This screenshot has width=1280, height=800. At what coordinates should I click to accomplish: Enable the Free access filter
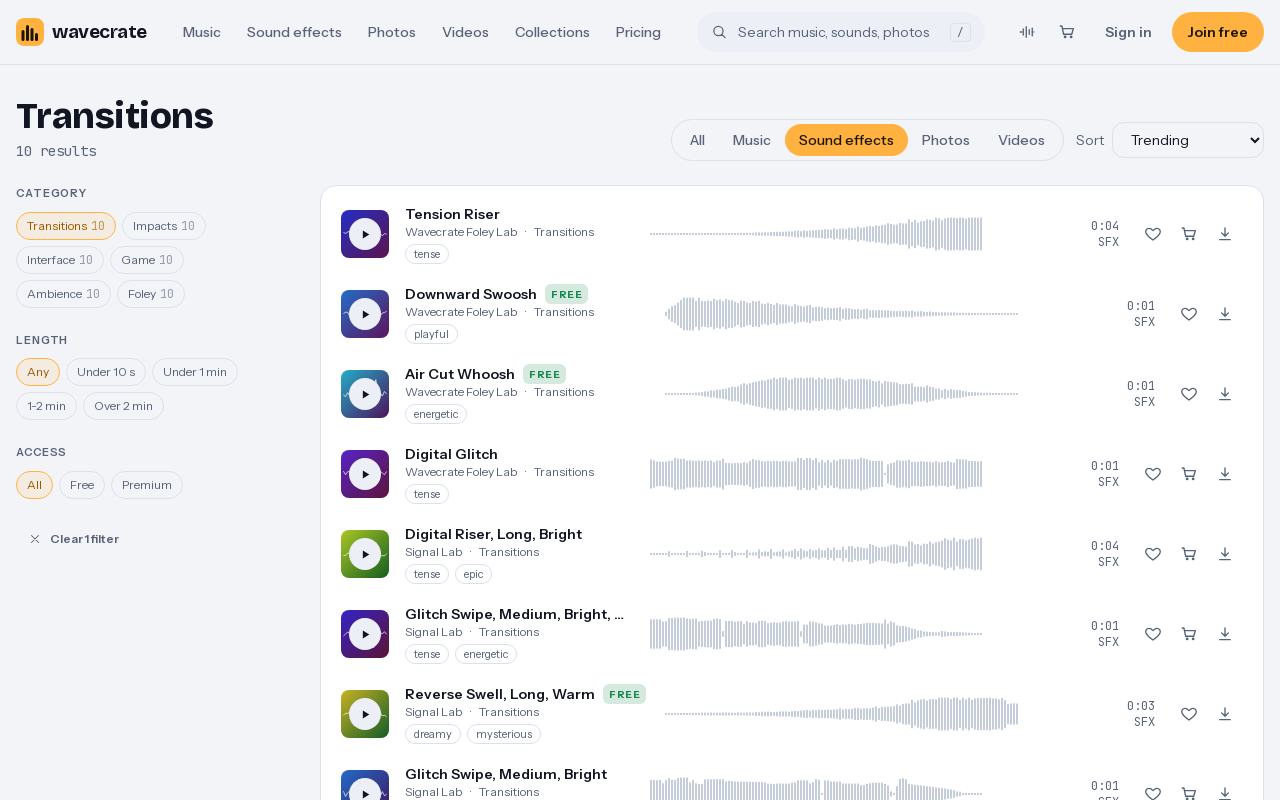click(82, 485)
